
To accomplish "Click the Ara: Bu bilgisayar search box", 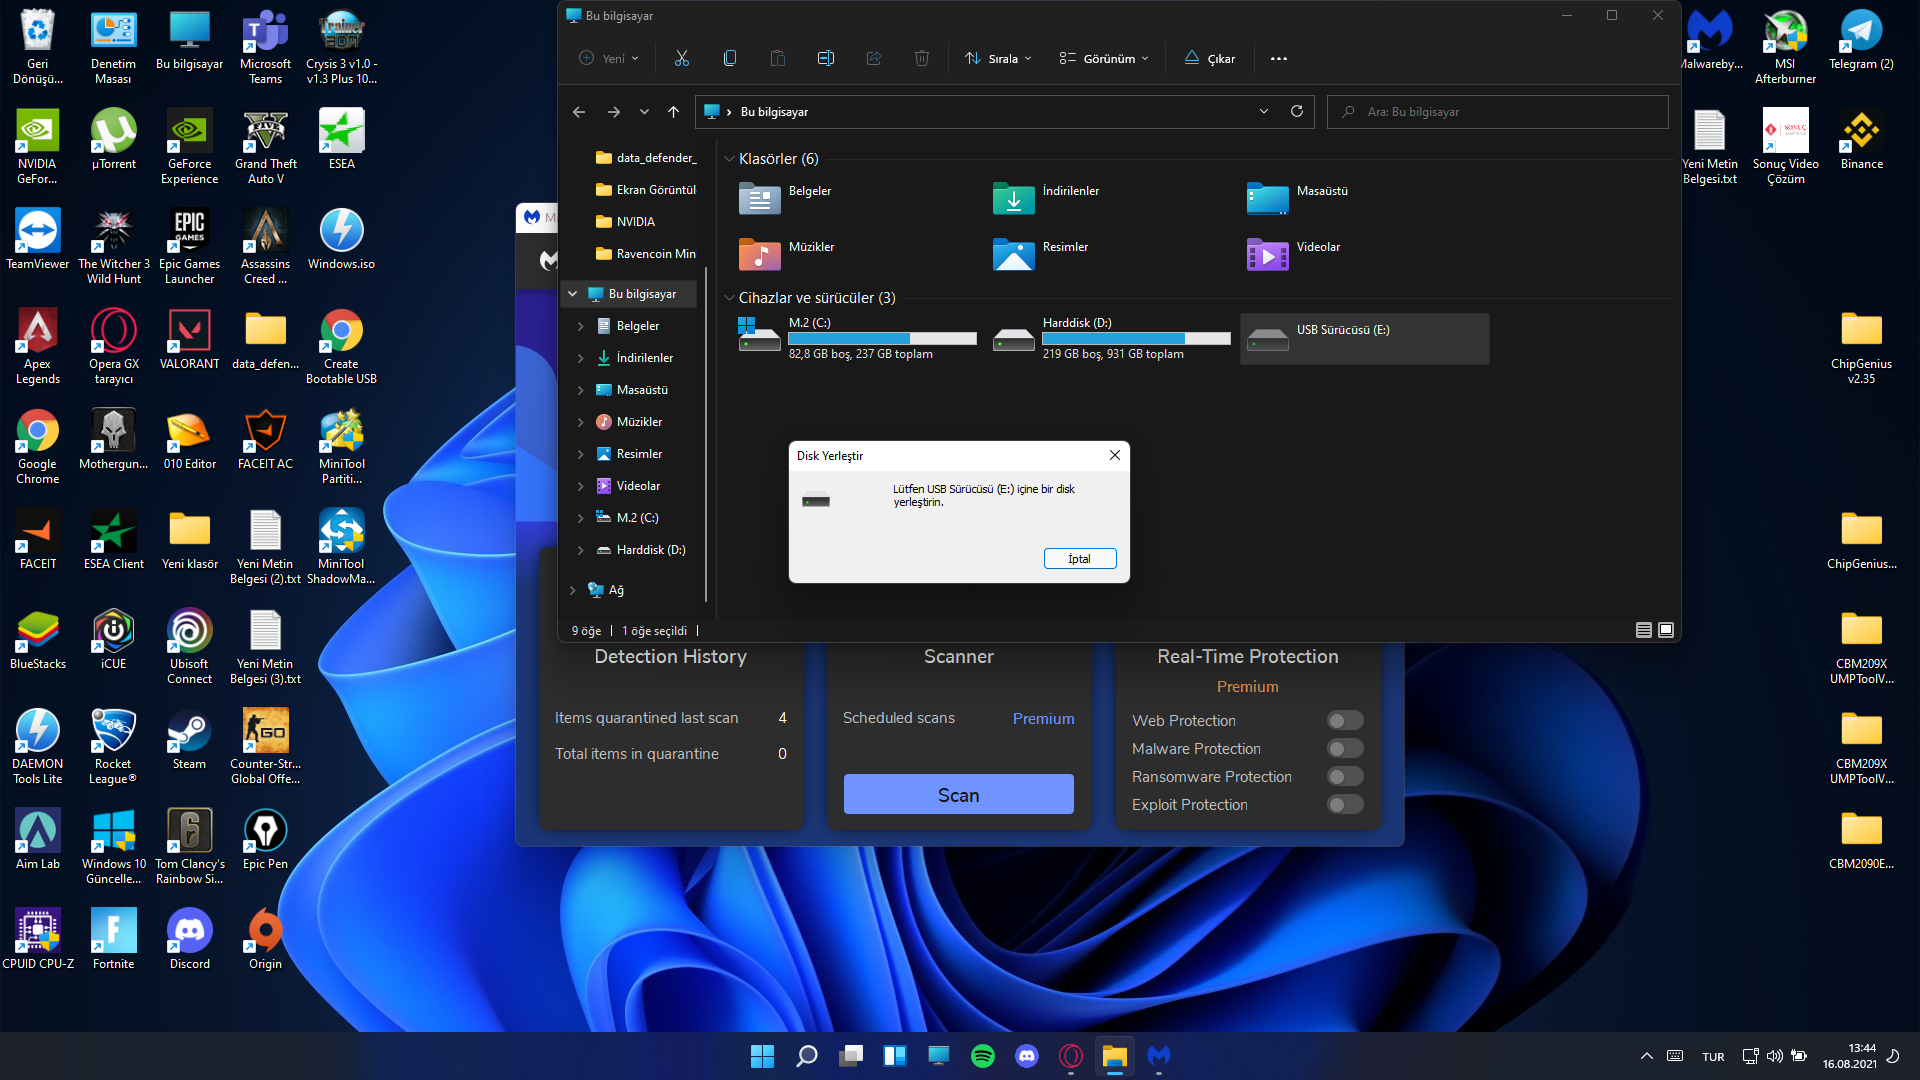I will coord(1497,112).
